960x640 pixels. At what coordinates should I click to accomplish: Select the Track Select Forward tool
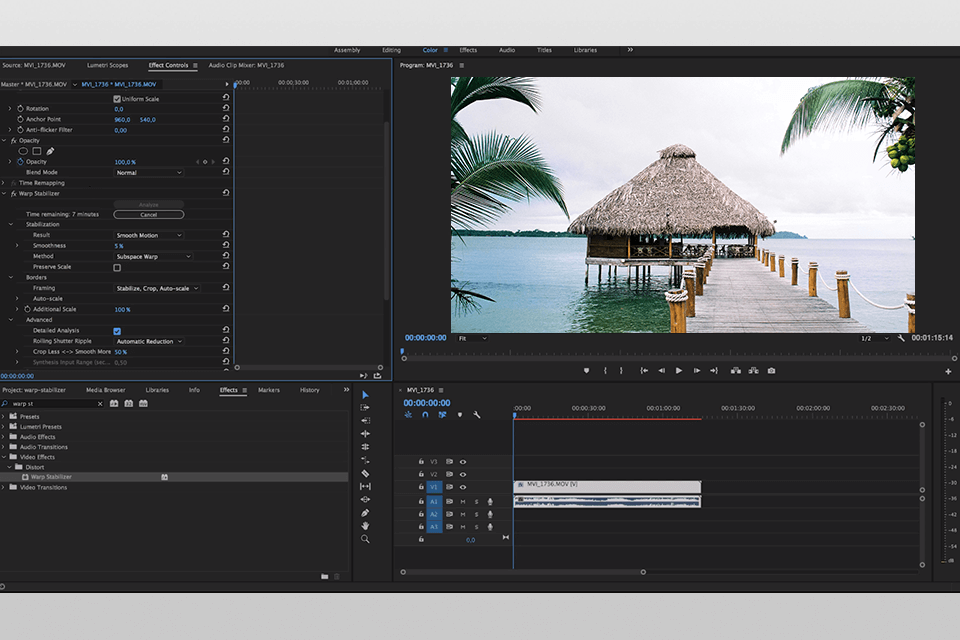click(x=366, y=407)
